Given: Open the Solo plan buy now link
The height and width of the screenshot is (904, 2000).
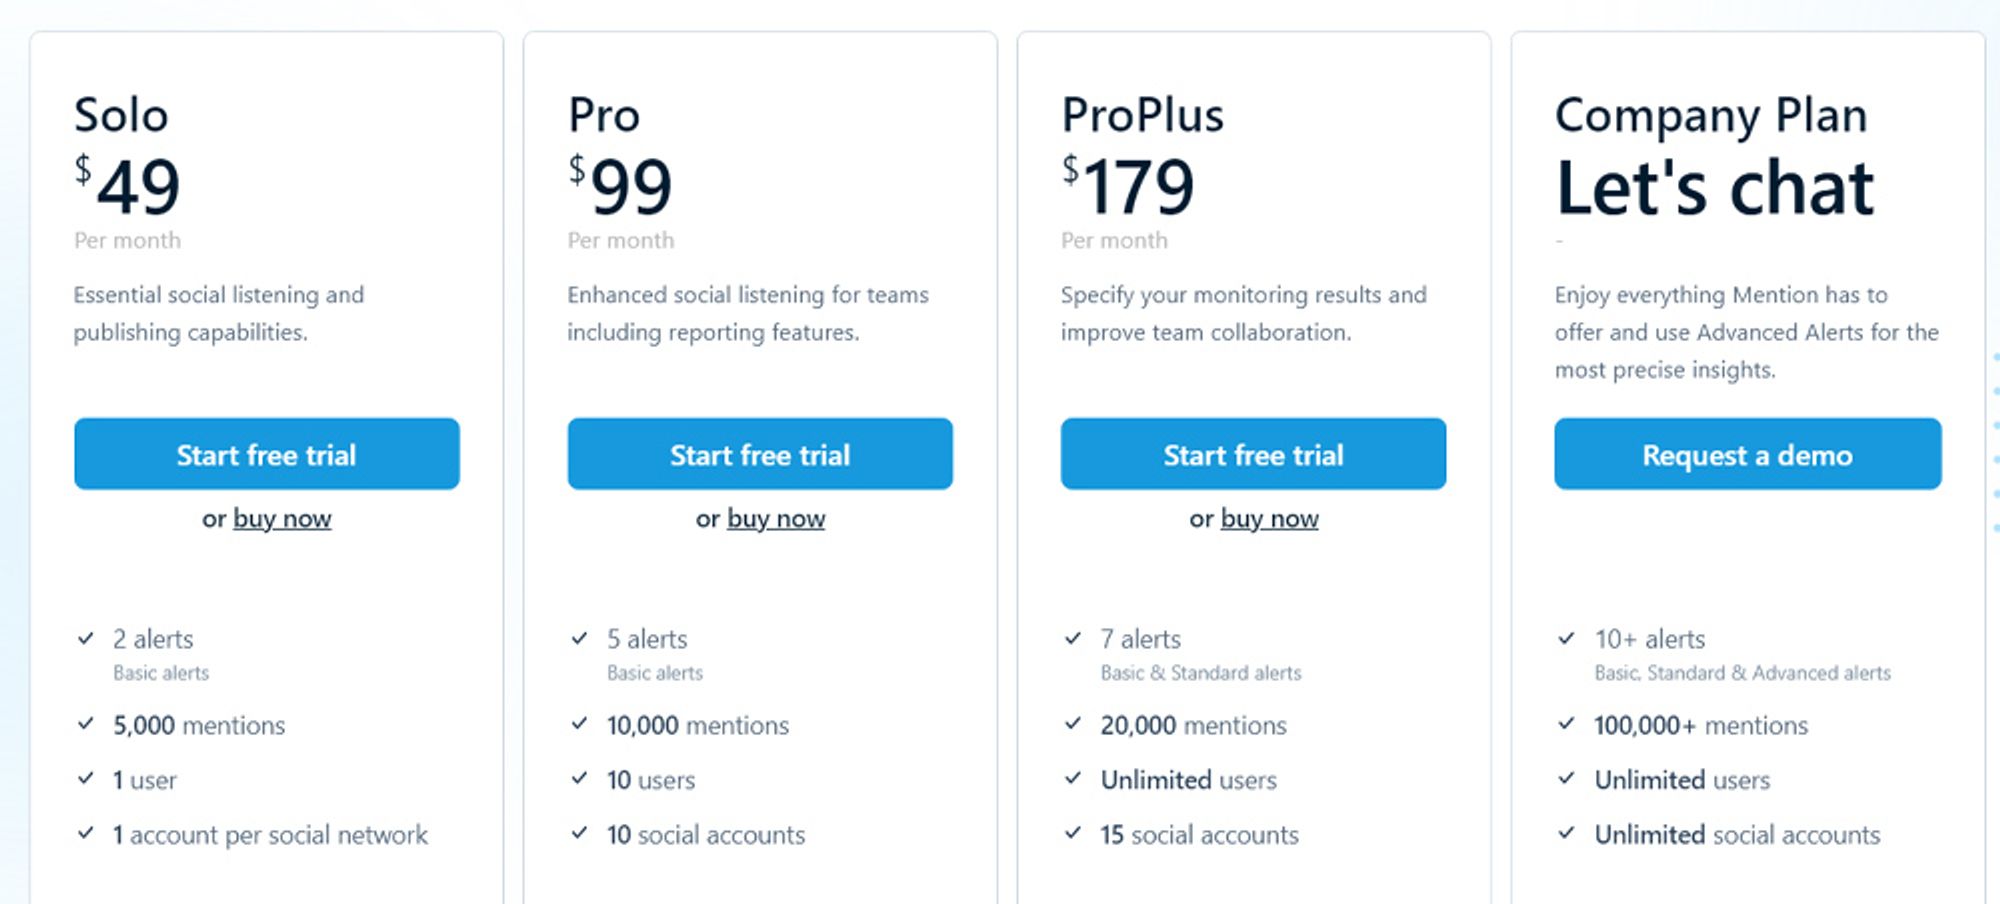Looking at the screenshot, I should [282, 518].
